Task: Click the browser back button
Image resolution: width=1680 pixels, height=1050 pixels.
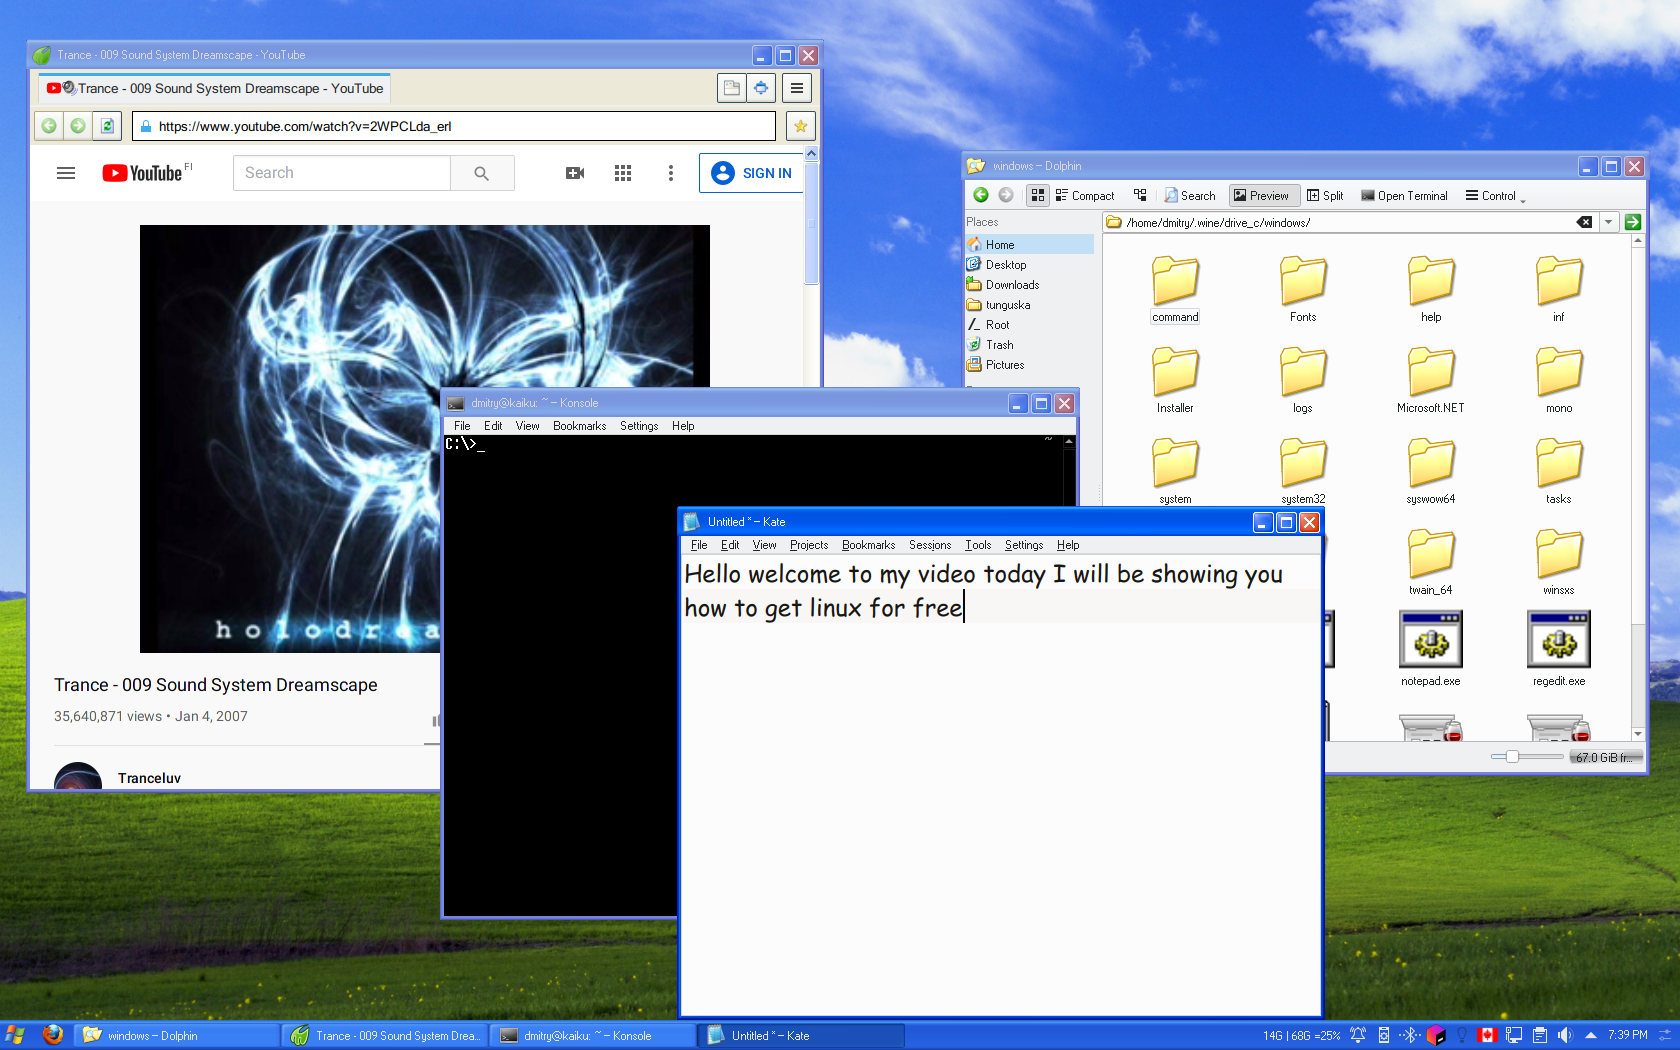Action: pos(48,126)
